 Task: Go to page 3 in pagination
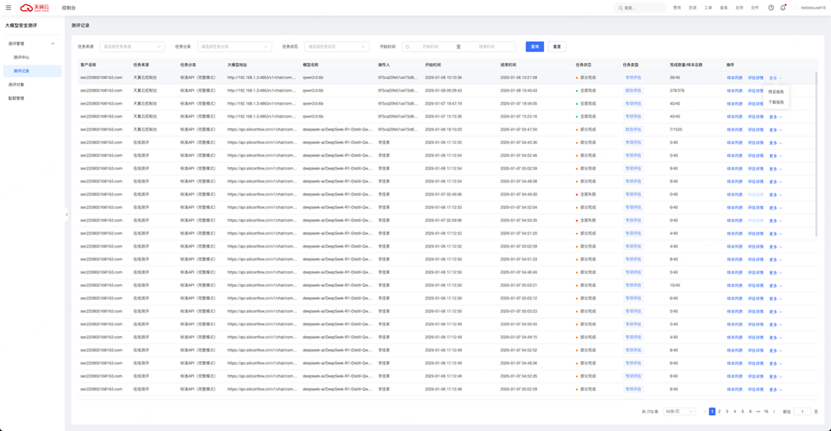pyautogui.click(x=727, y=411)
